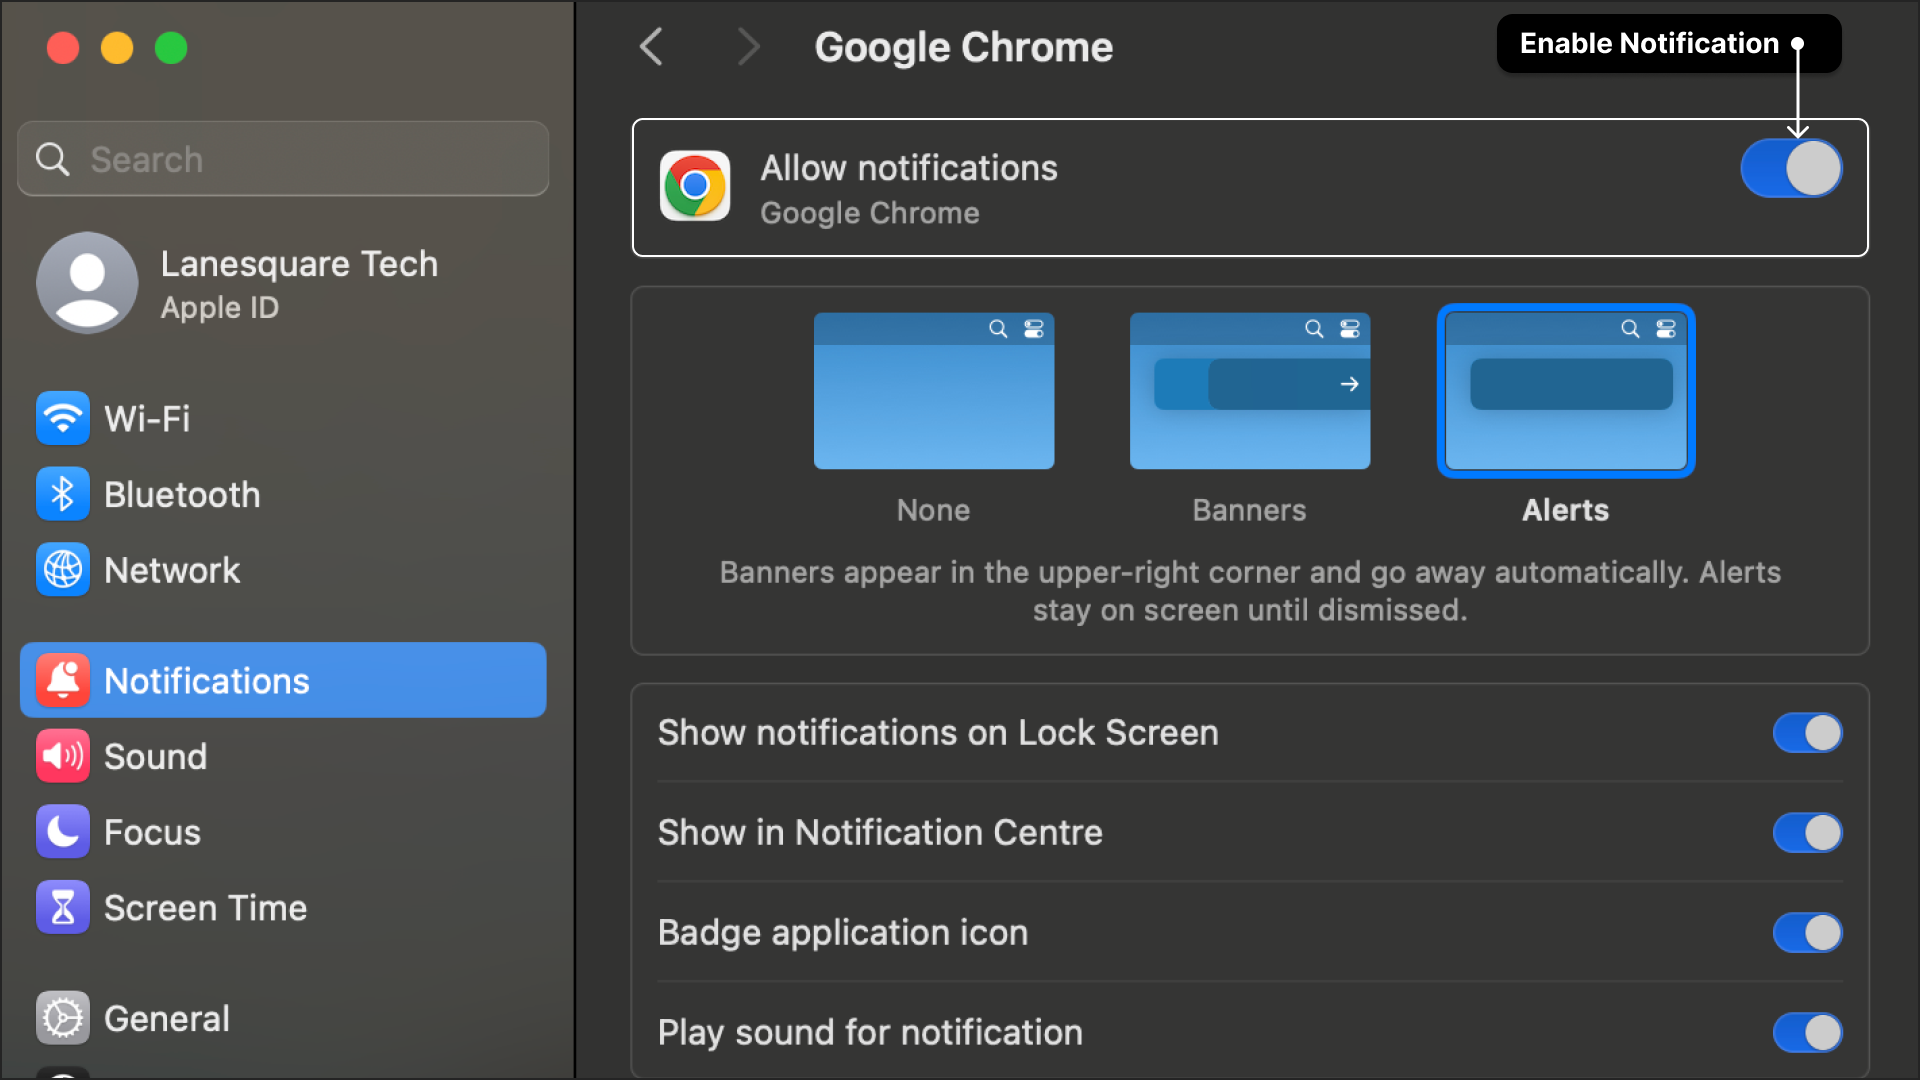Open Focus settings
1920x1080 pixels.
point(283,832)
